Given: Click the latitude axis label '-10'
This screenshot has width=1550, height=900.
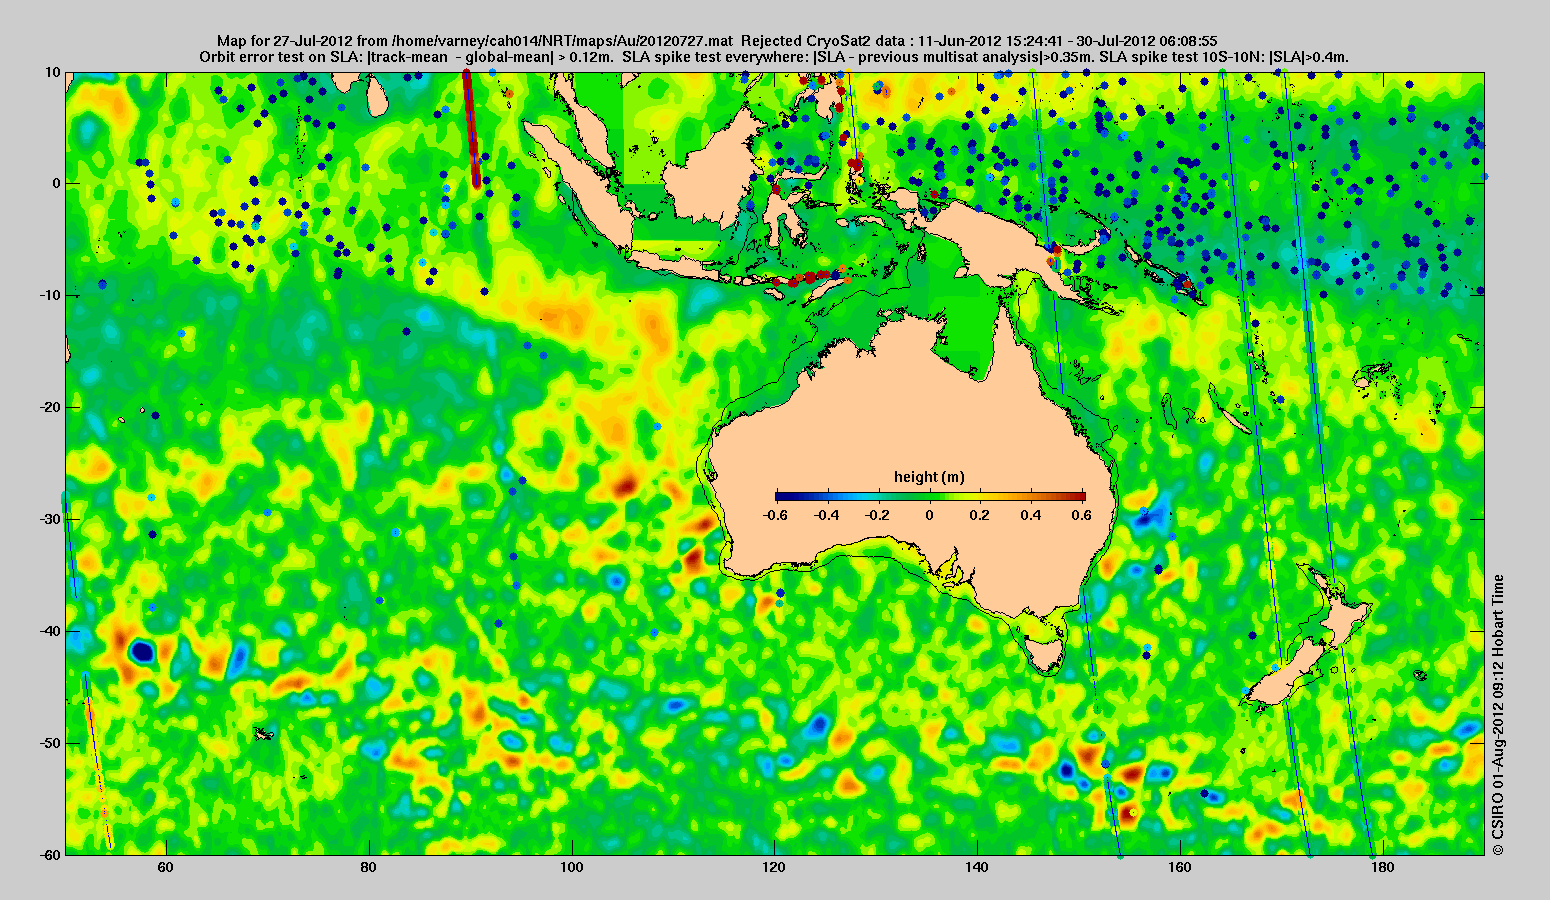Looking at the screenshot, I should 50,296.
